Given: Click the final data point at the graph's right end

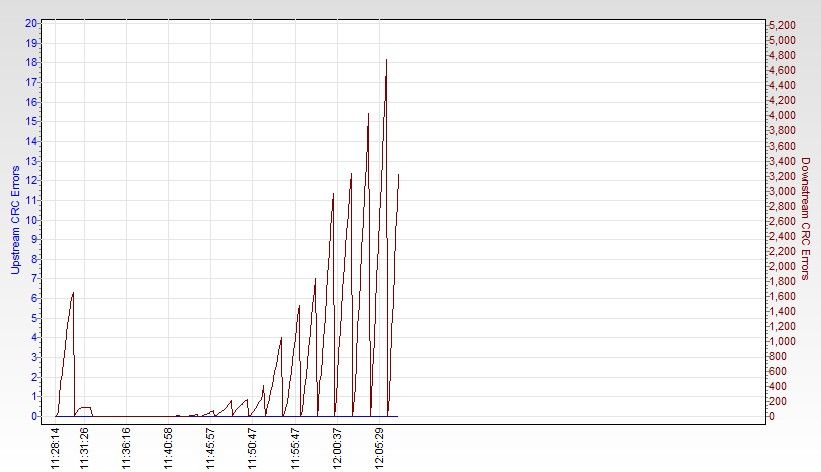Looking at the screenshot, I should tap(399, 174).
